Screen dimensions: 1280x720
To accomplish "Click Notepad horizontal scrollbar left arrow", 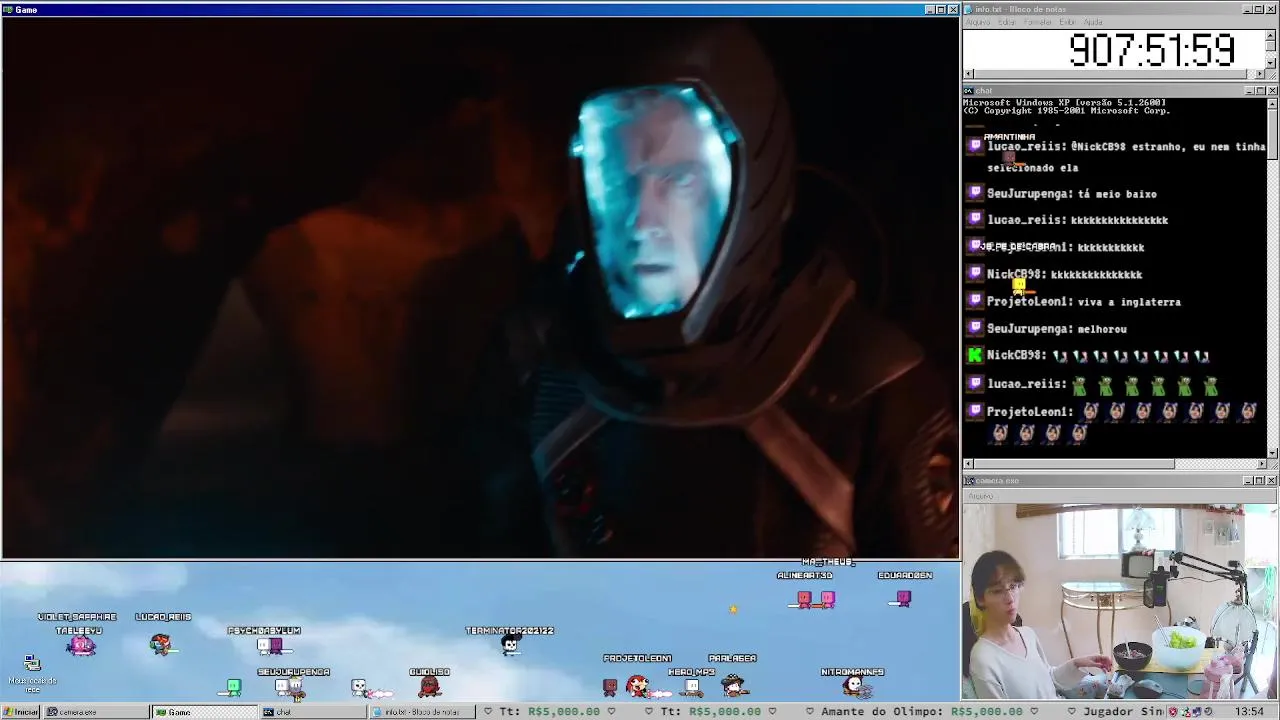I will [968, 73].
